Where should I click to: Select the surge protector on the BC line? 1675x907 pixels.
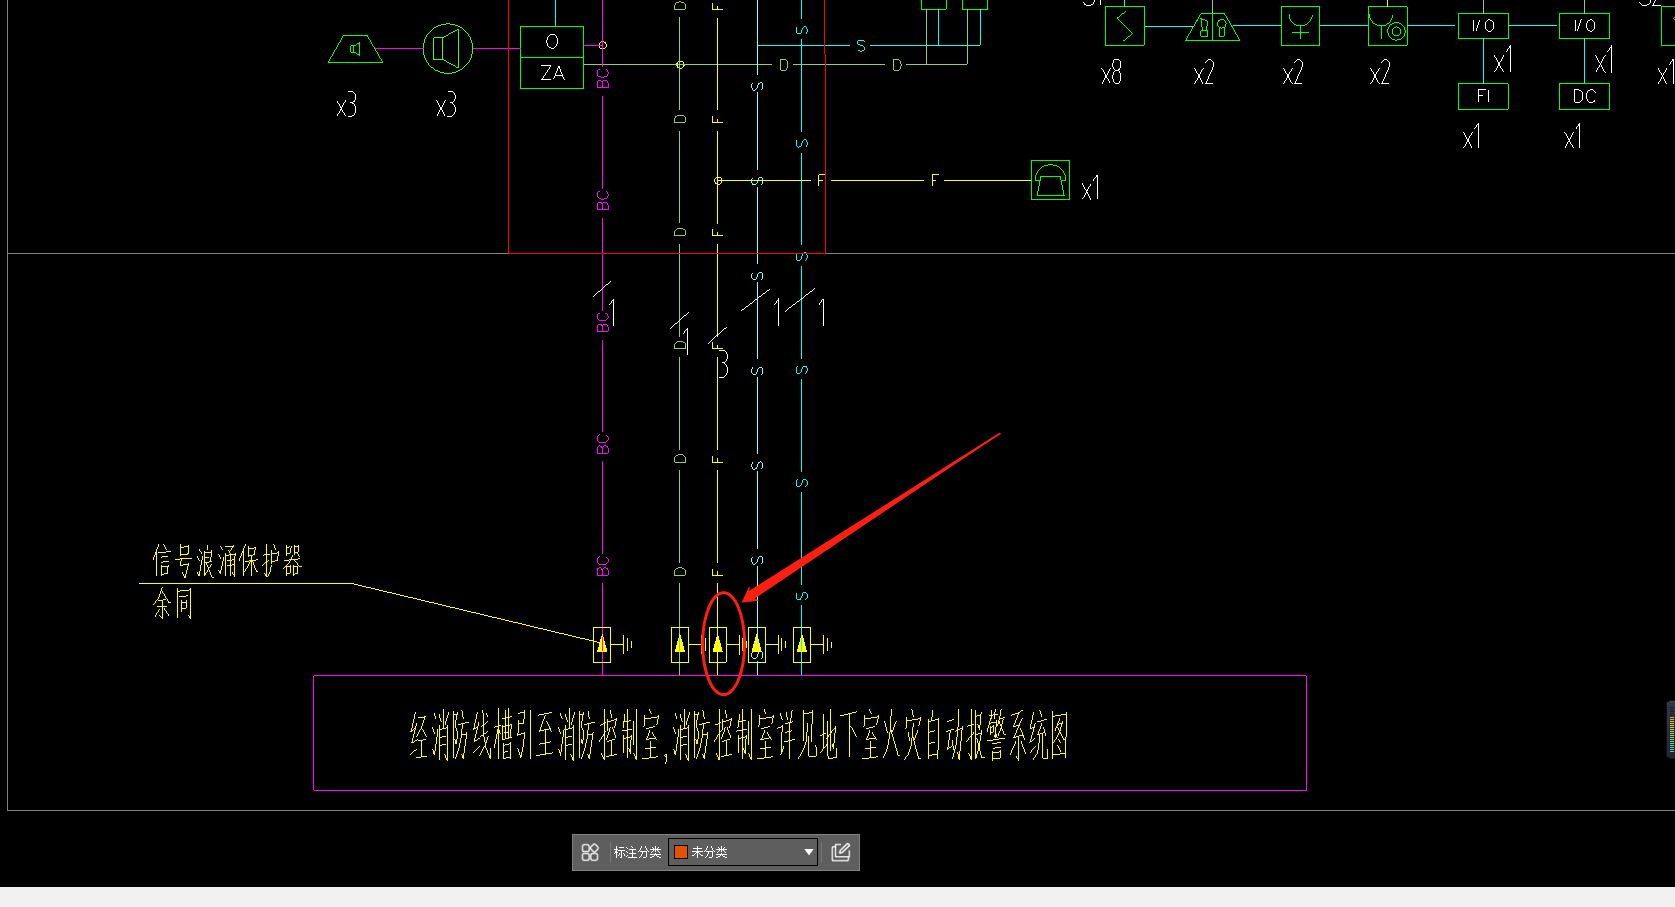pyautogui.click(x=602, y=645)
